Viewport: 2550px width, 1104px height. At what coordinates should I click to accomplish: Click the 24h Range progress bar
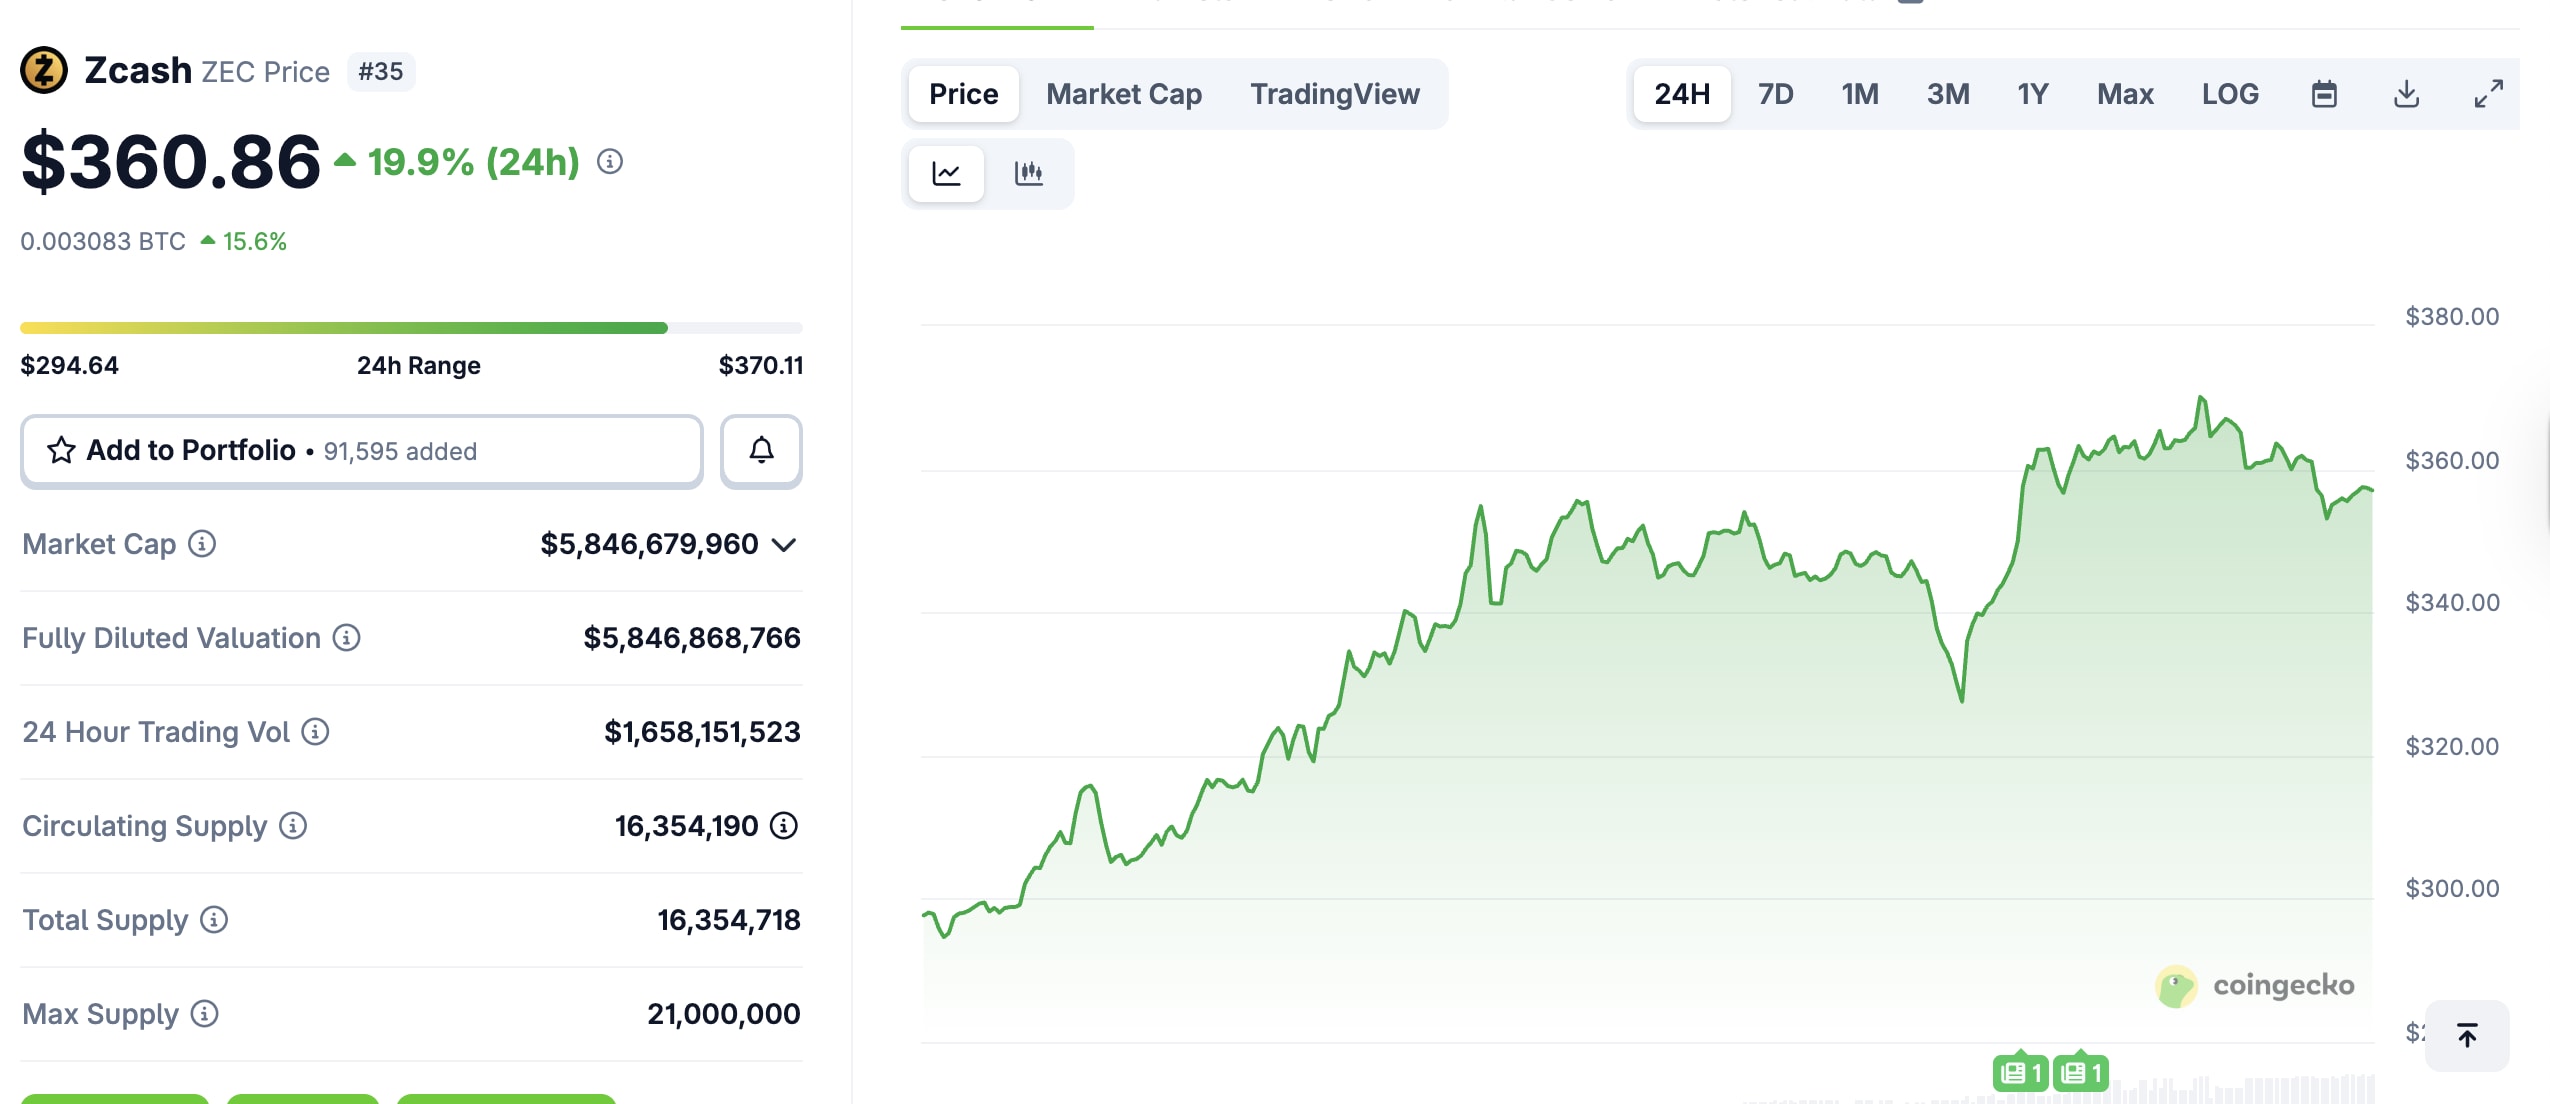click(411, 328)
